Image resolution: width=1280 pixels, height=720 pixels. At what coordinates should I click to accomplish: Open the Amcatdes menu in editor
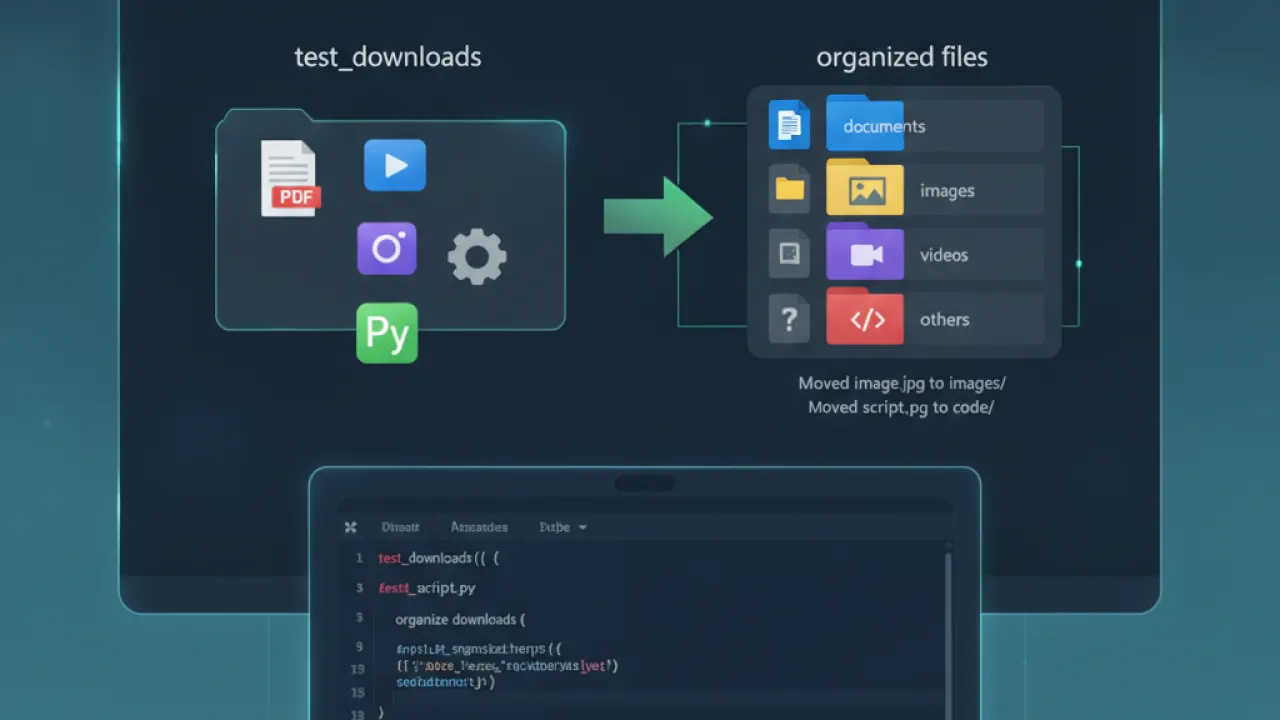pyautogui.click(x=479, y=527)
